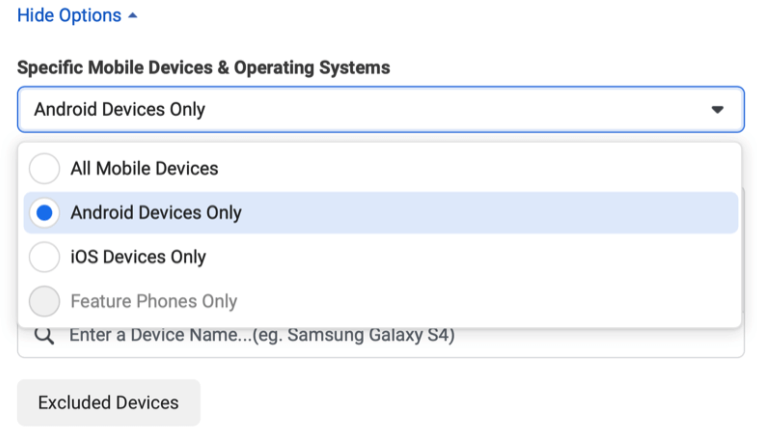Click the greyed Feature Phones Only radio button
This screenshot has width=757, height=430.
[44, 301]
